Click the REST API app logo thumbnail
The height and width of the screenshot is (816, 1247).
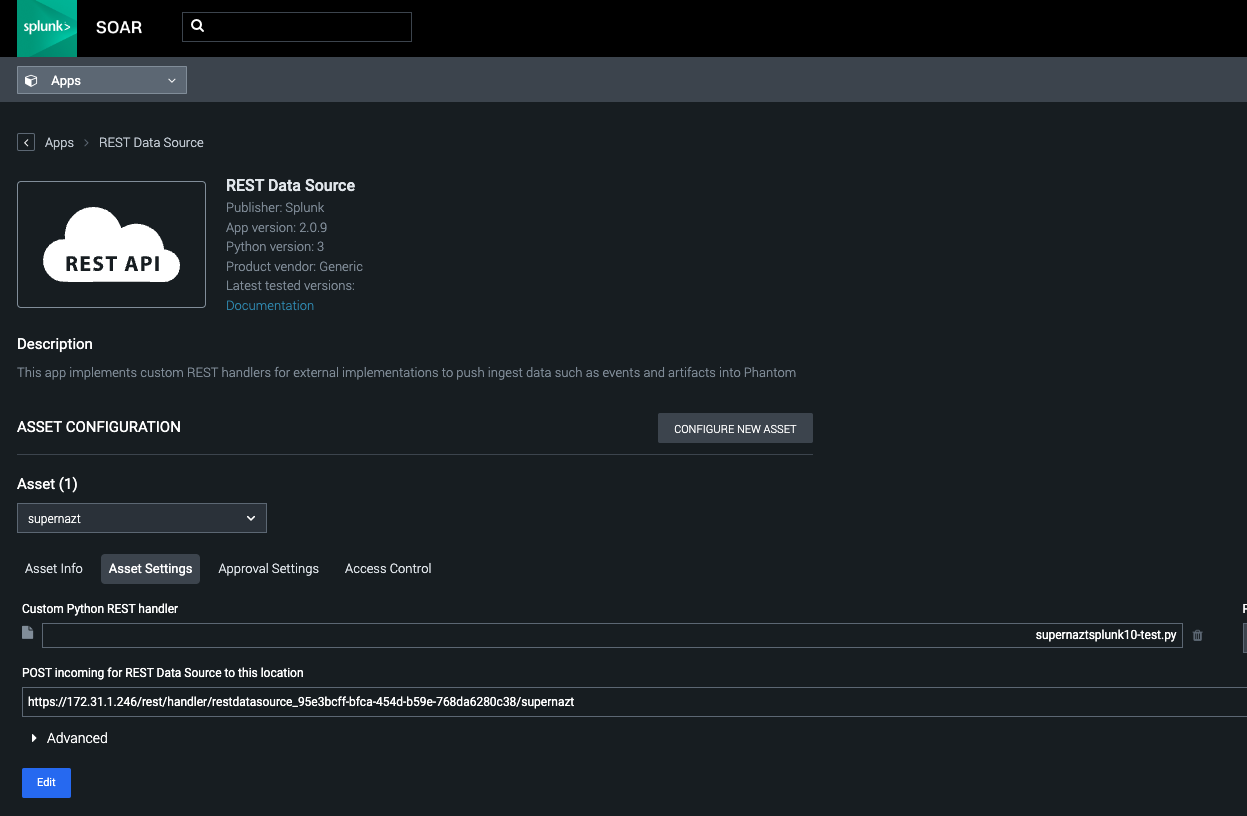(111, 244)
